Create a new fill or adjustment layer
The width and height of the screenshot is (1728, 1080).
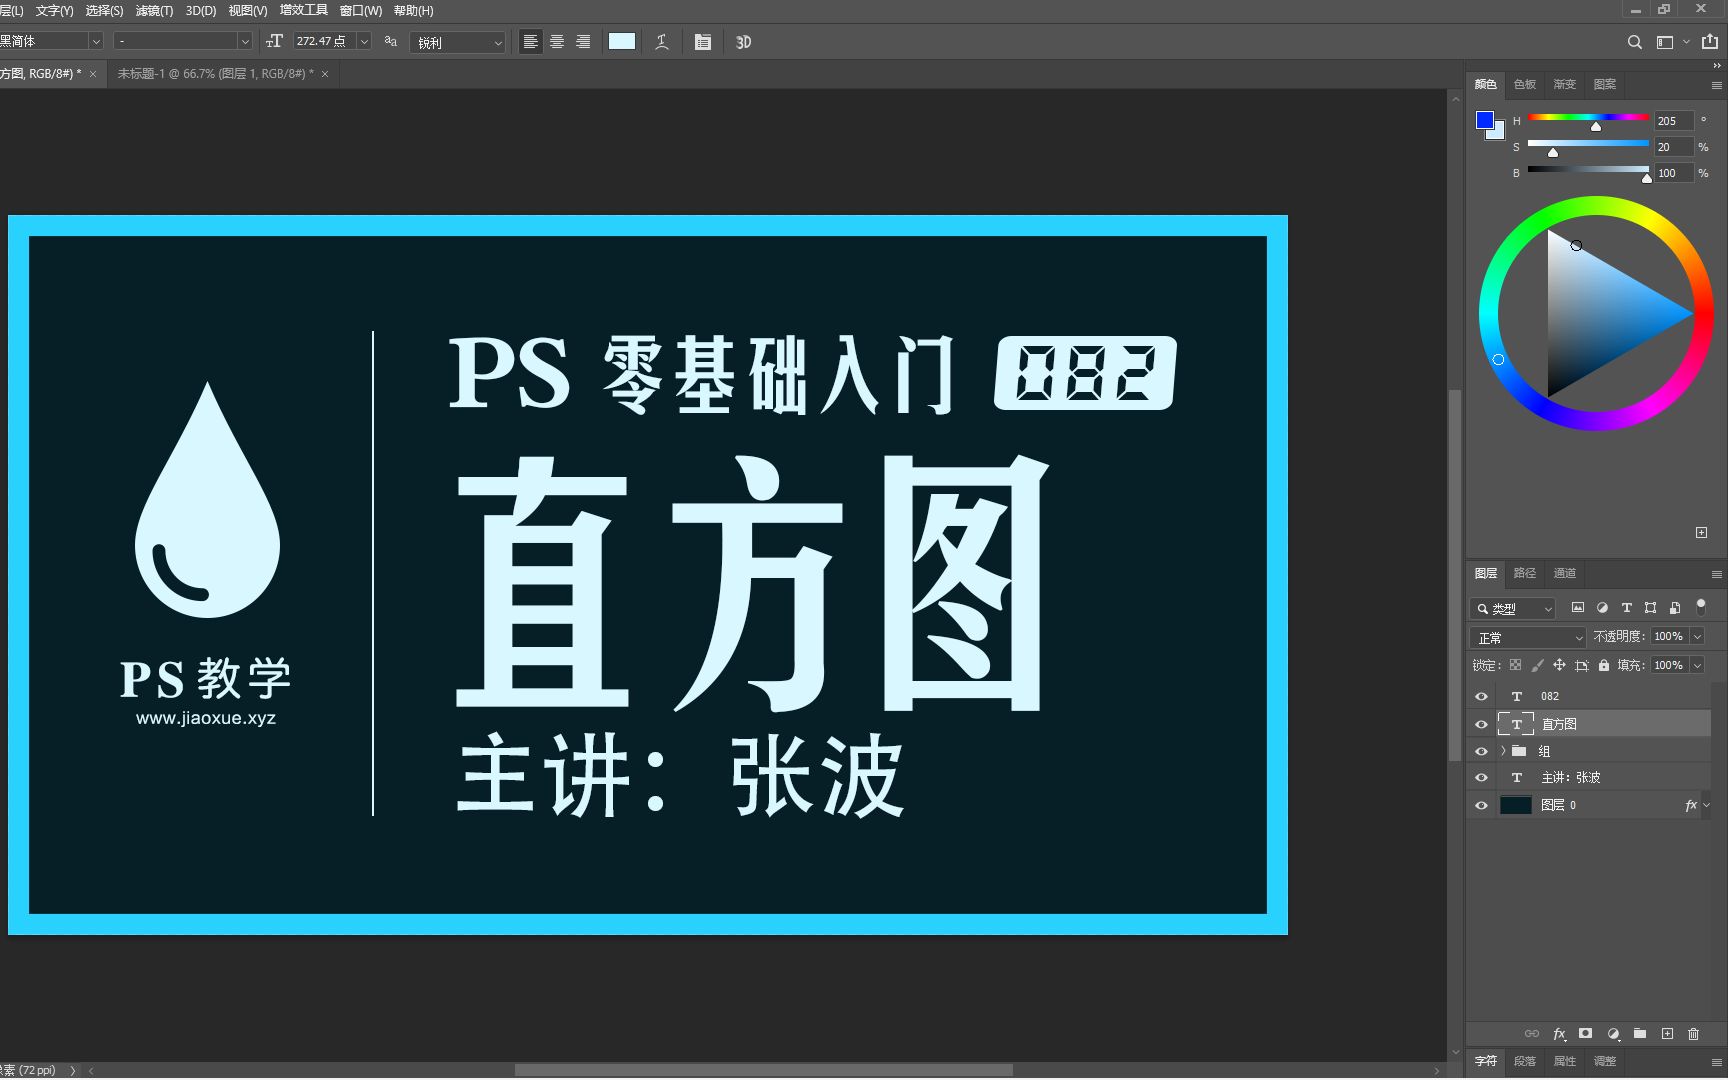1613,1034
